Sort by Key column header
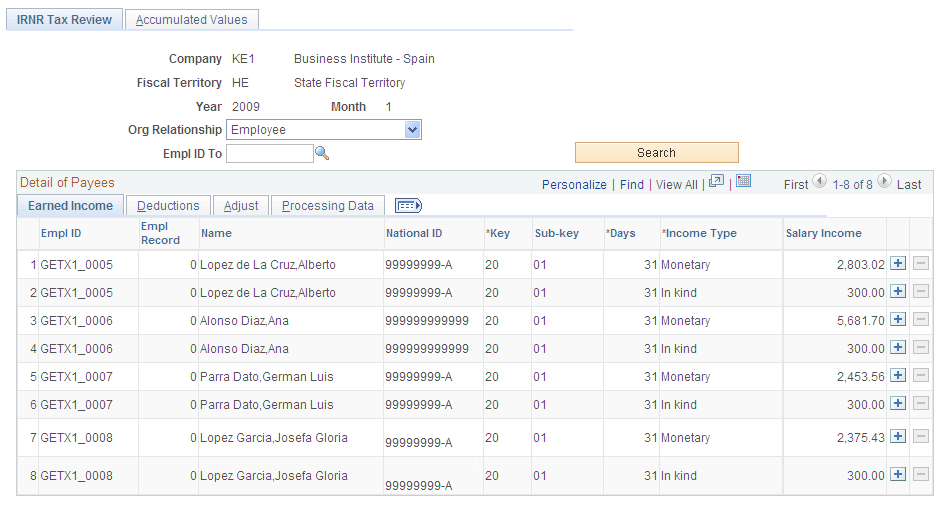 pos(498,234)
